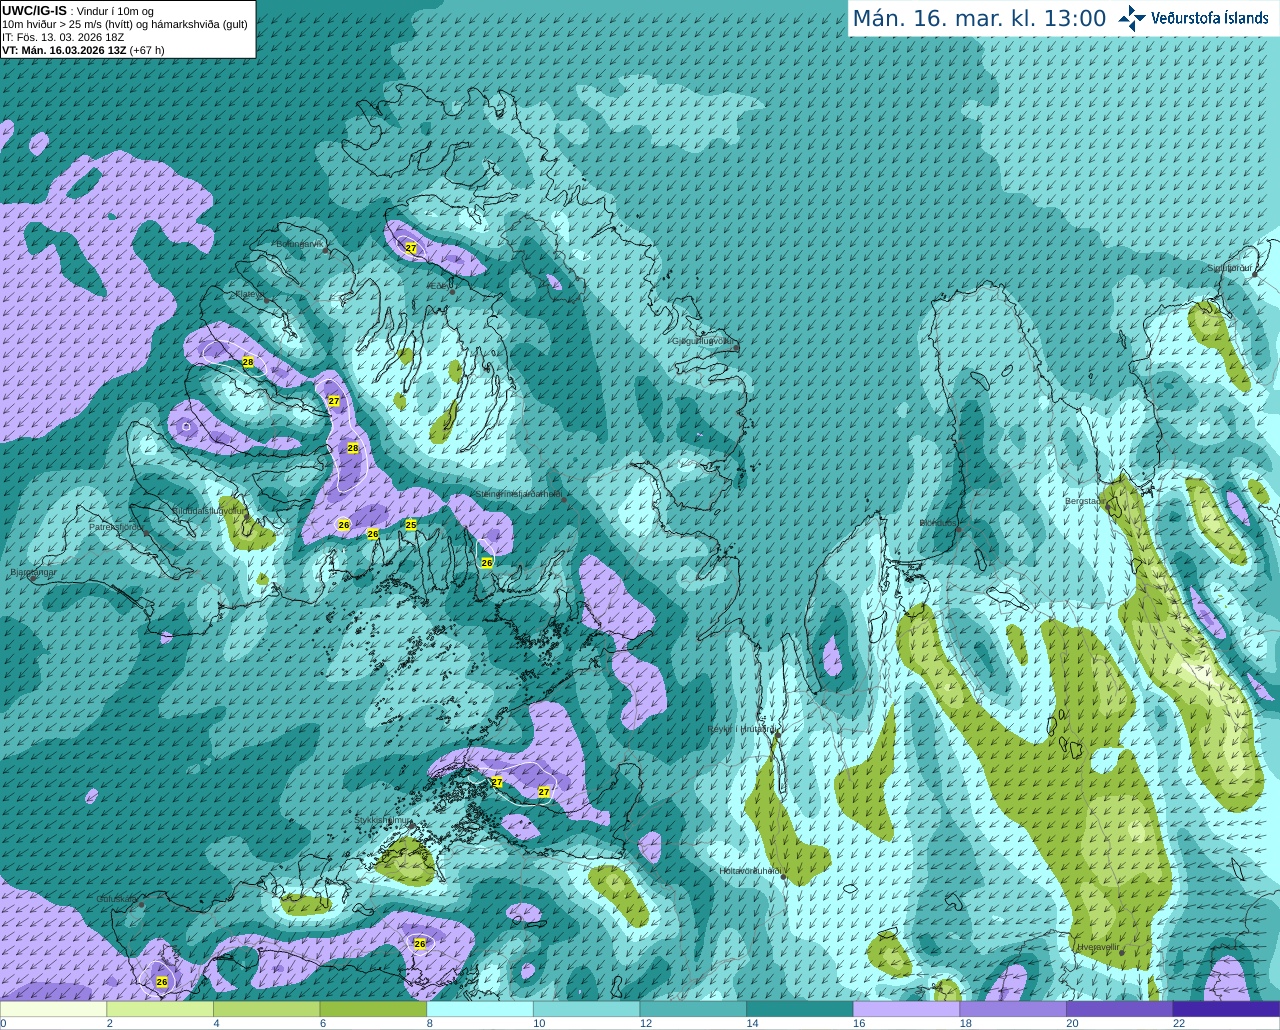Pick the 4–6 green scale swatch
The image size is (1280, 1030).
[x=266, y=1009]
